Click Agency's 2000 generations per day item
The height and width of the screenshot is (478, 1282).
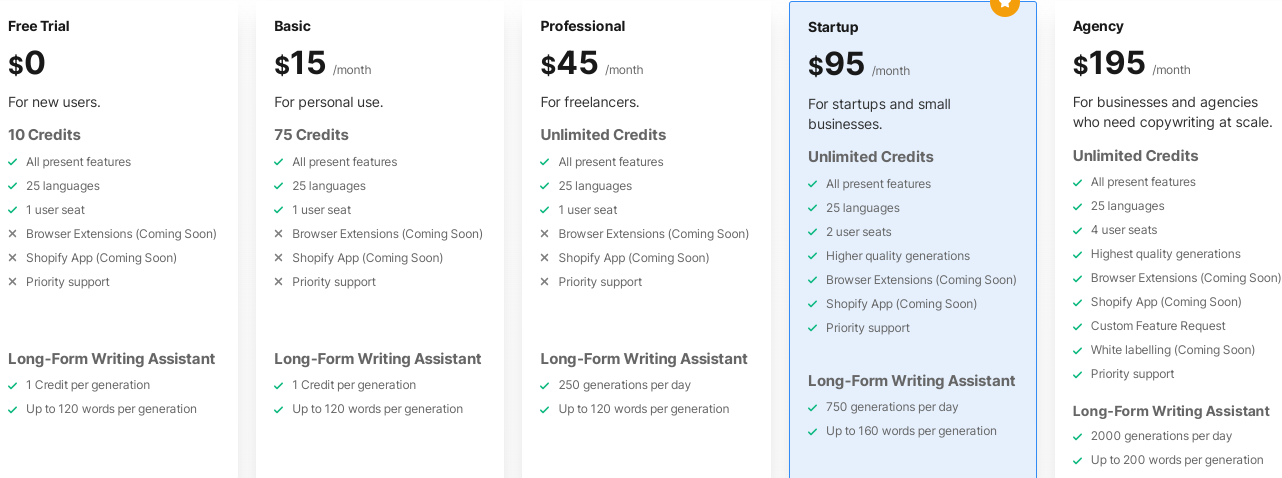(1161, 436)
